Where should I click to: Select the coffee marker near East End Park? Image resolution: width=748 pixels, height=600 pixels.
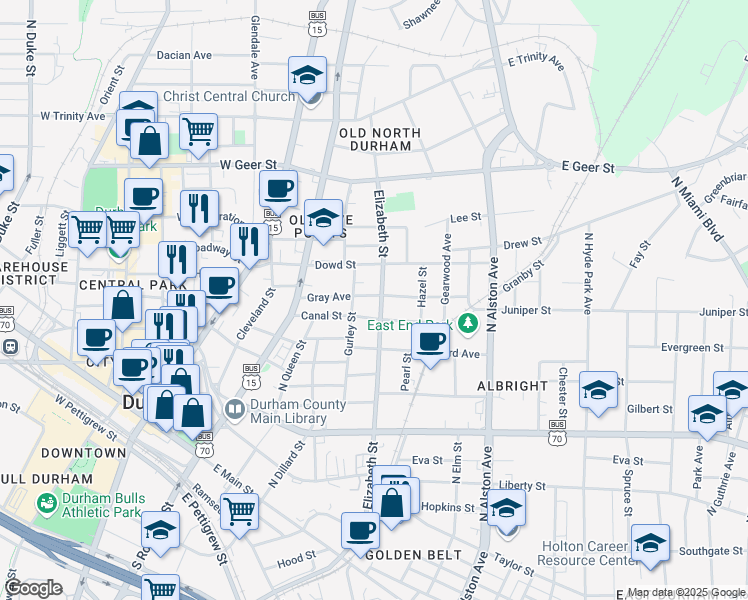tap(430, 342)
